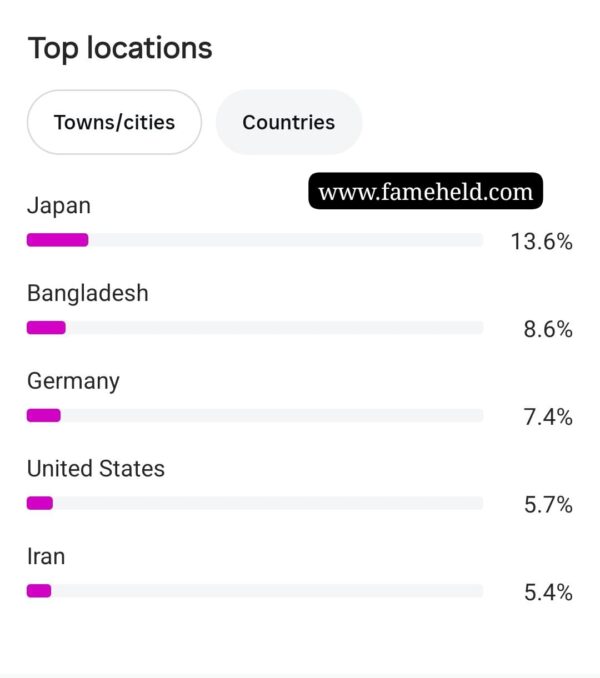Select the Countries tab
This screenshot has height=678, width=600.
[x=289, y=122]
